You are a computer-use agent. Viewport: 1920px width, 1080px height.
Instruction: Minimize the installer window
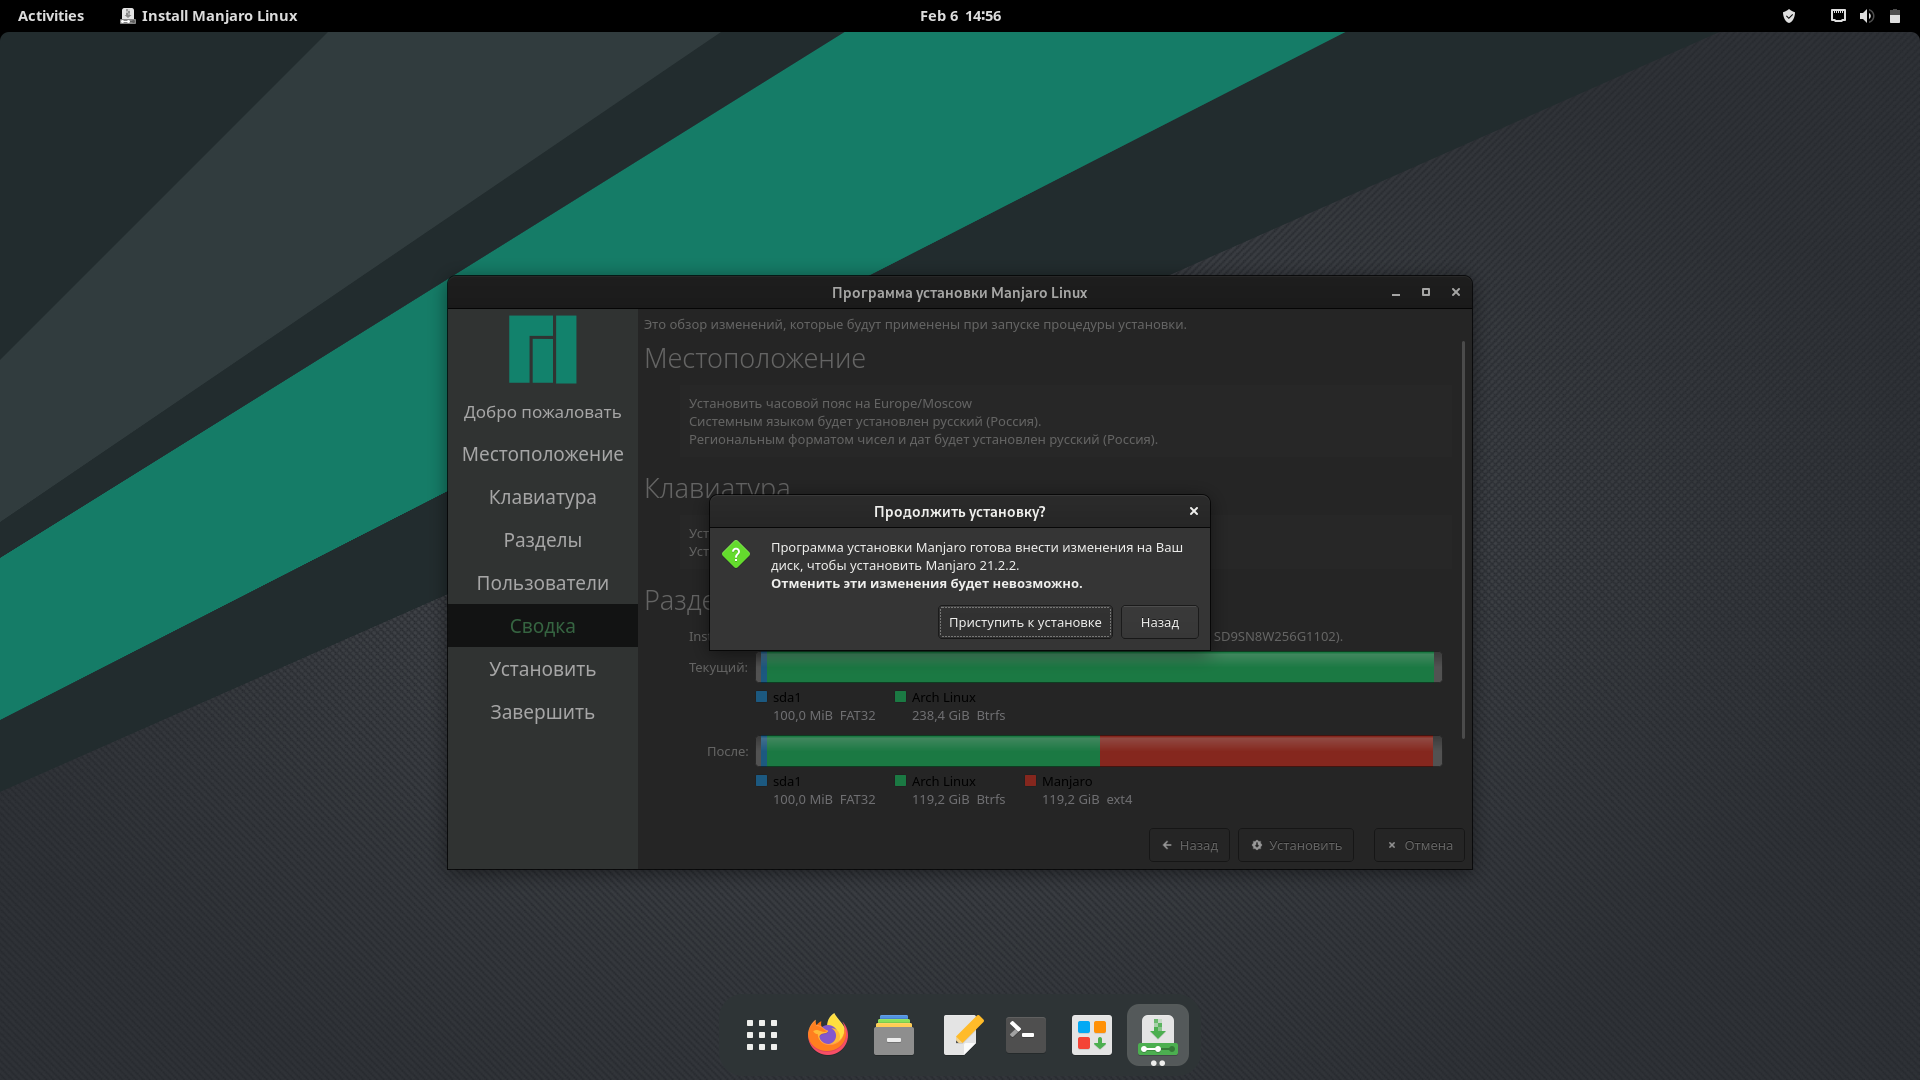pyautogui.click(x=1396, y=293)
